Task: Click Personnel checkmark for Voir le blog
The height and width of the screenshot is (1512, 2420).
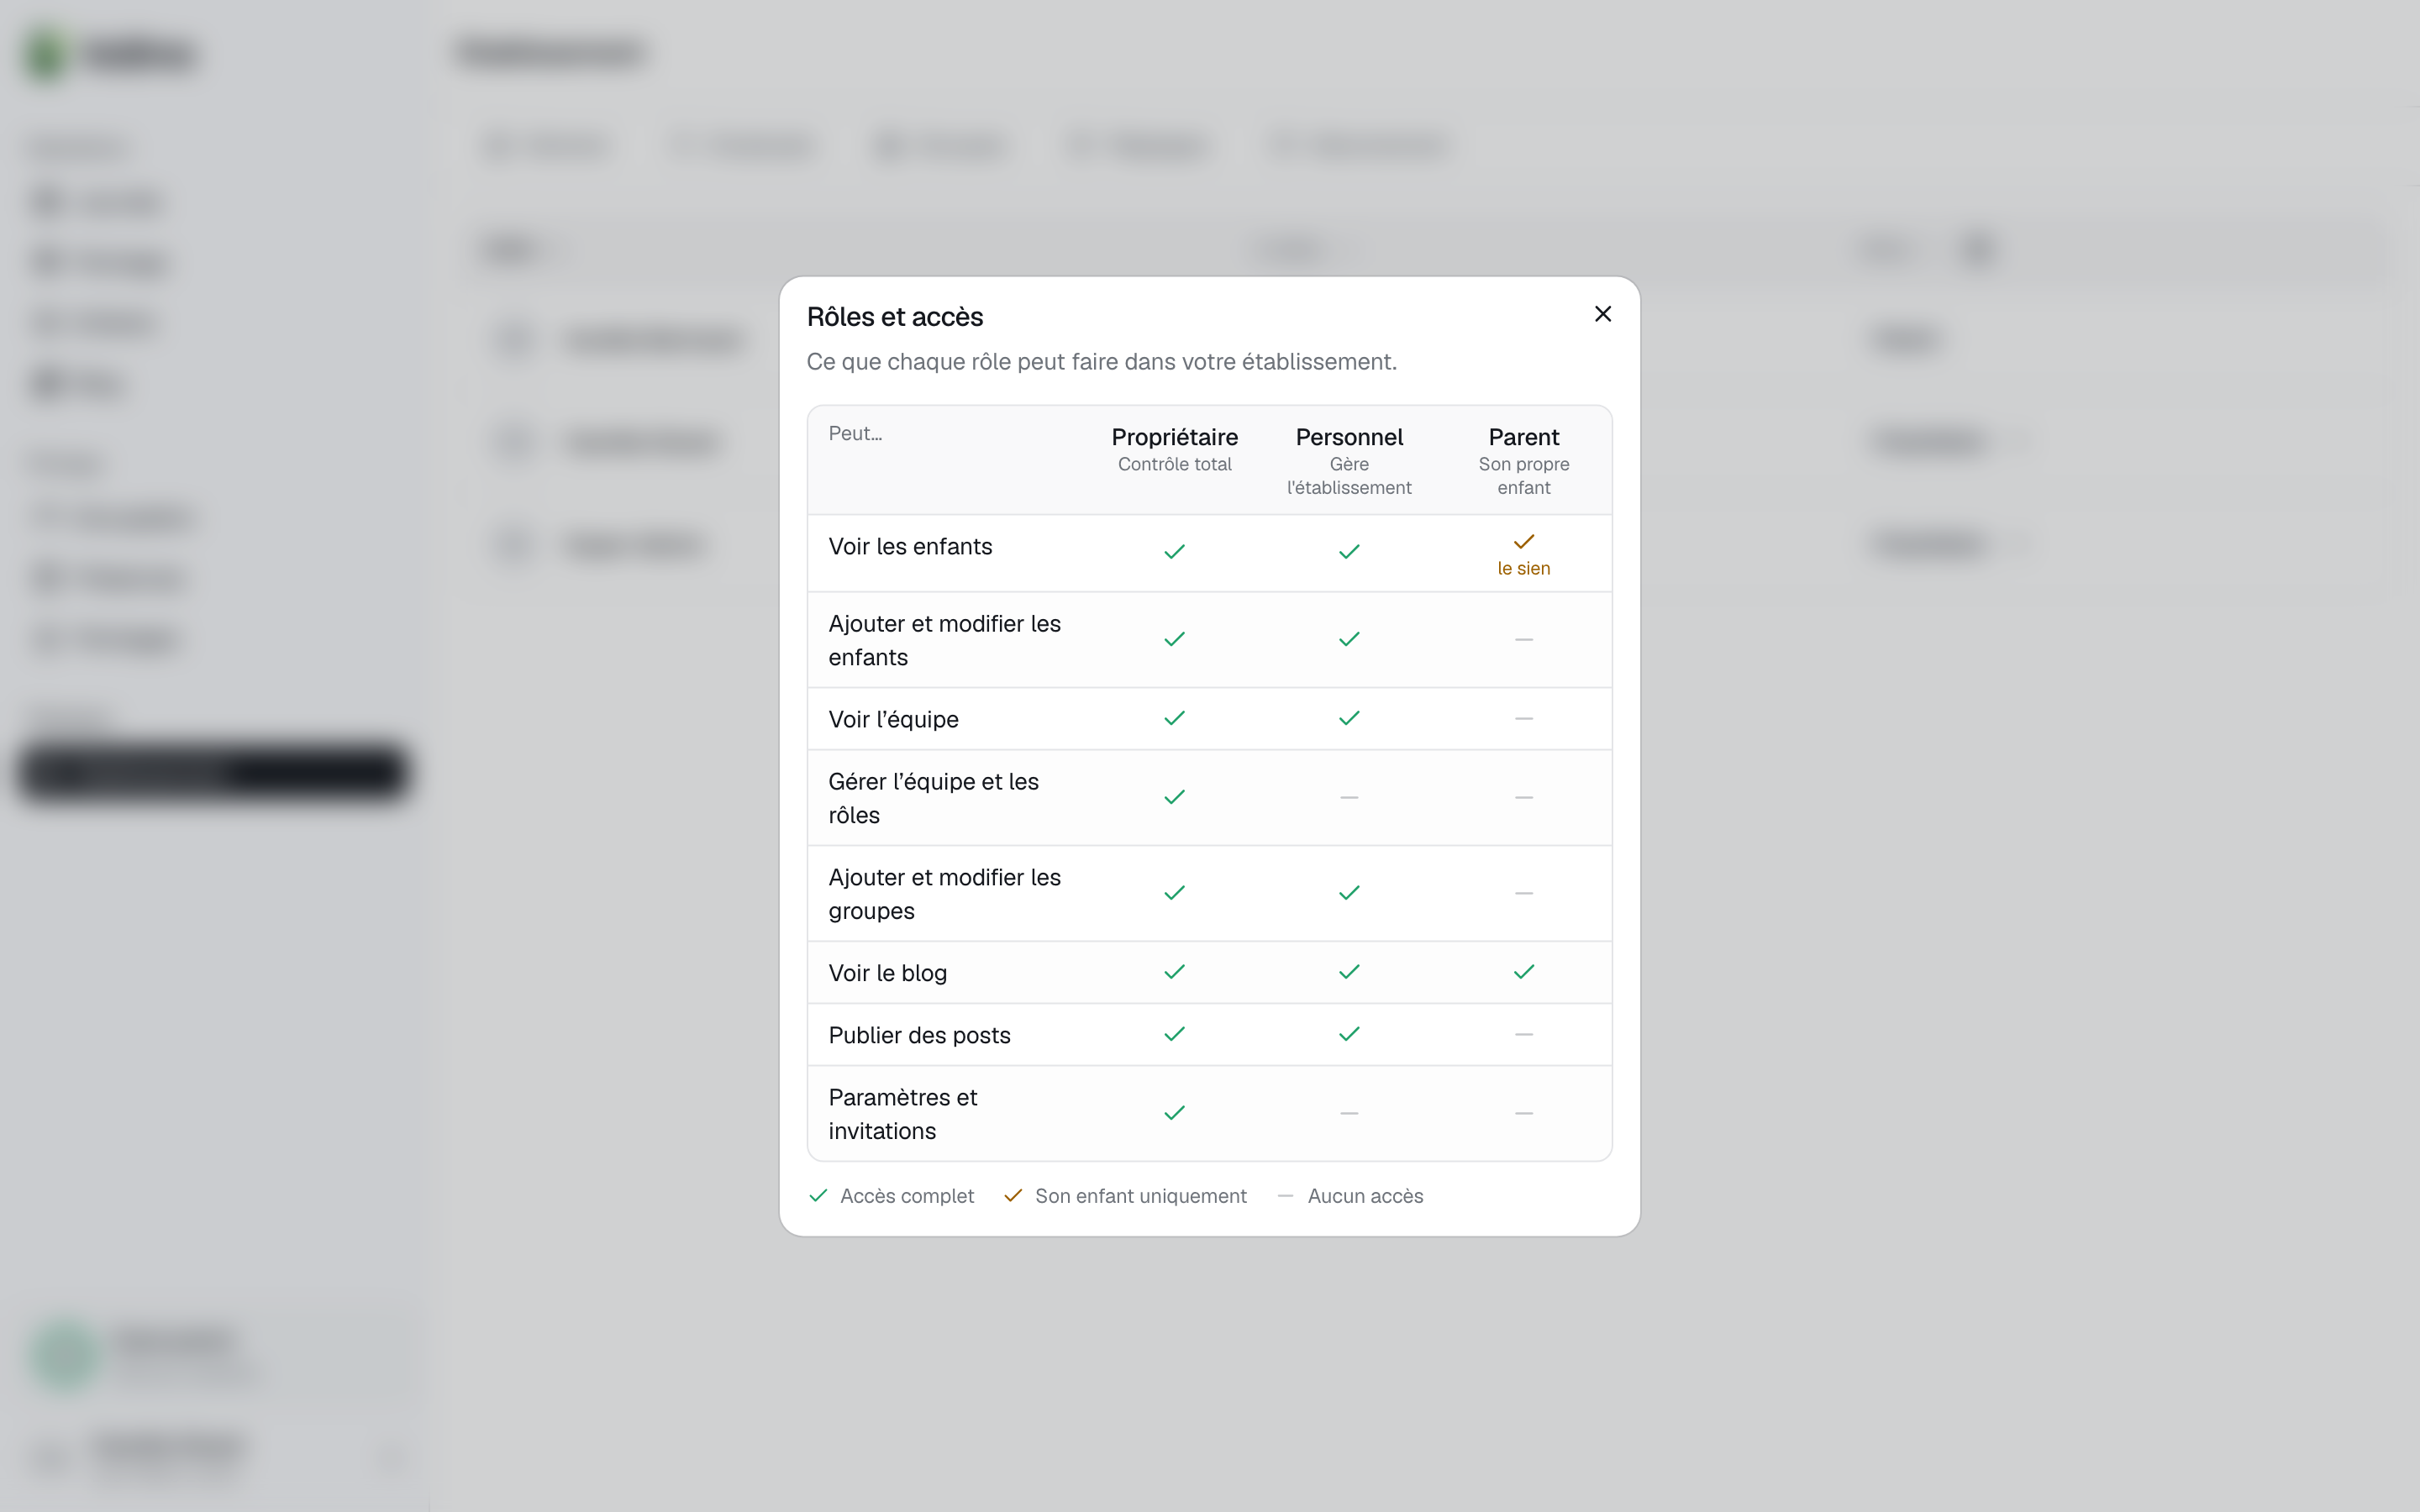Action: [1349, 972]
